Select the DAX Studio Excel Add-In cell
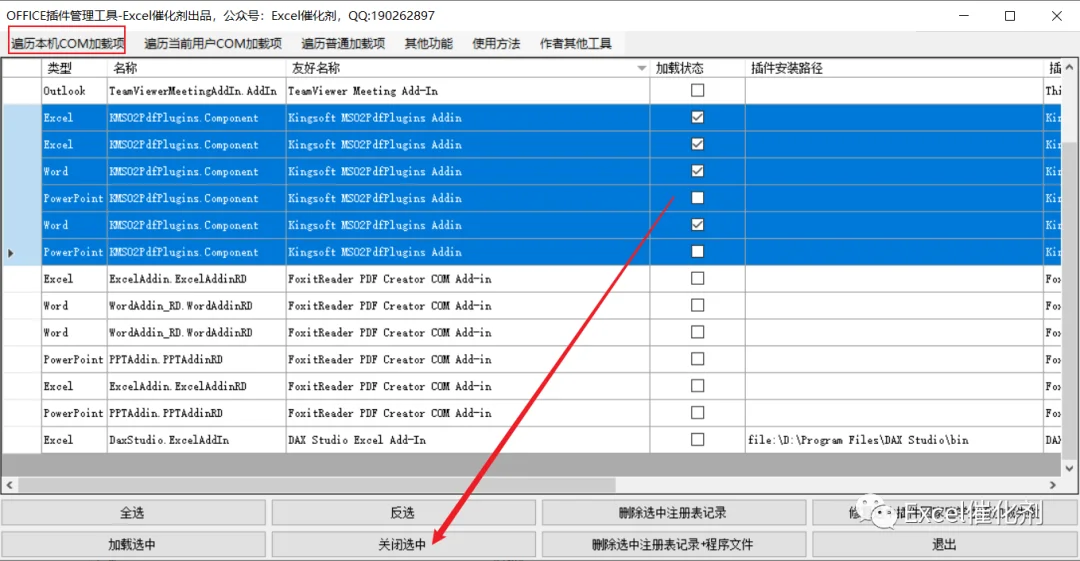Viewport: 1080px width, 561px height. (x=468, y=440)
